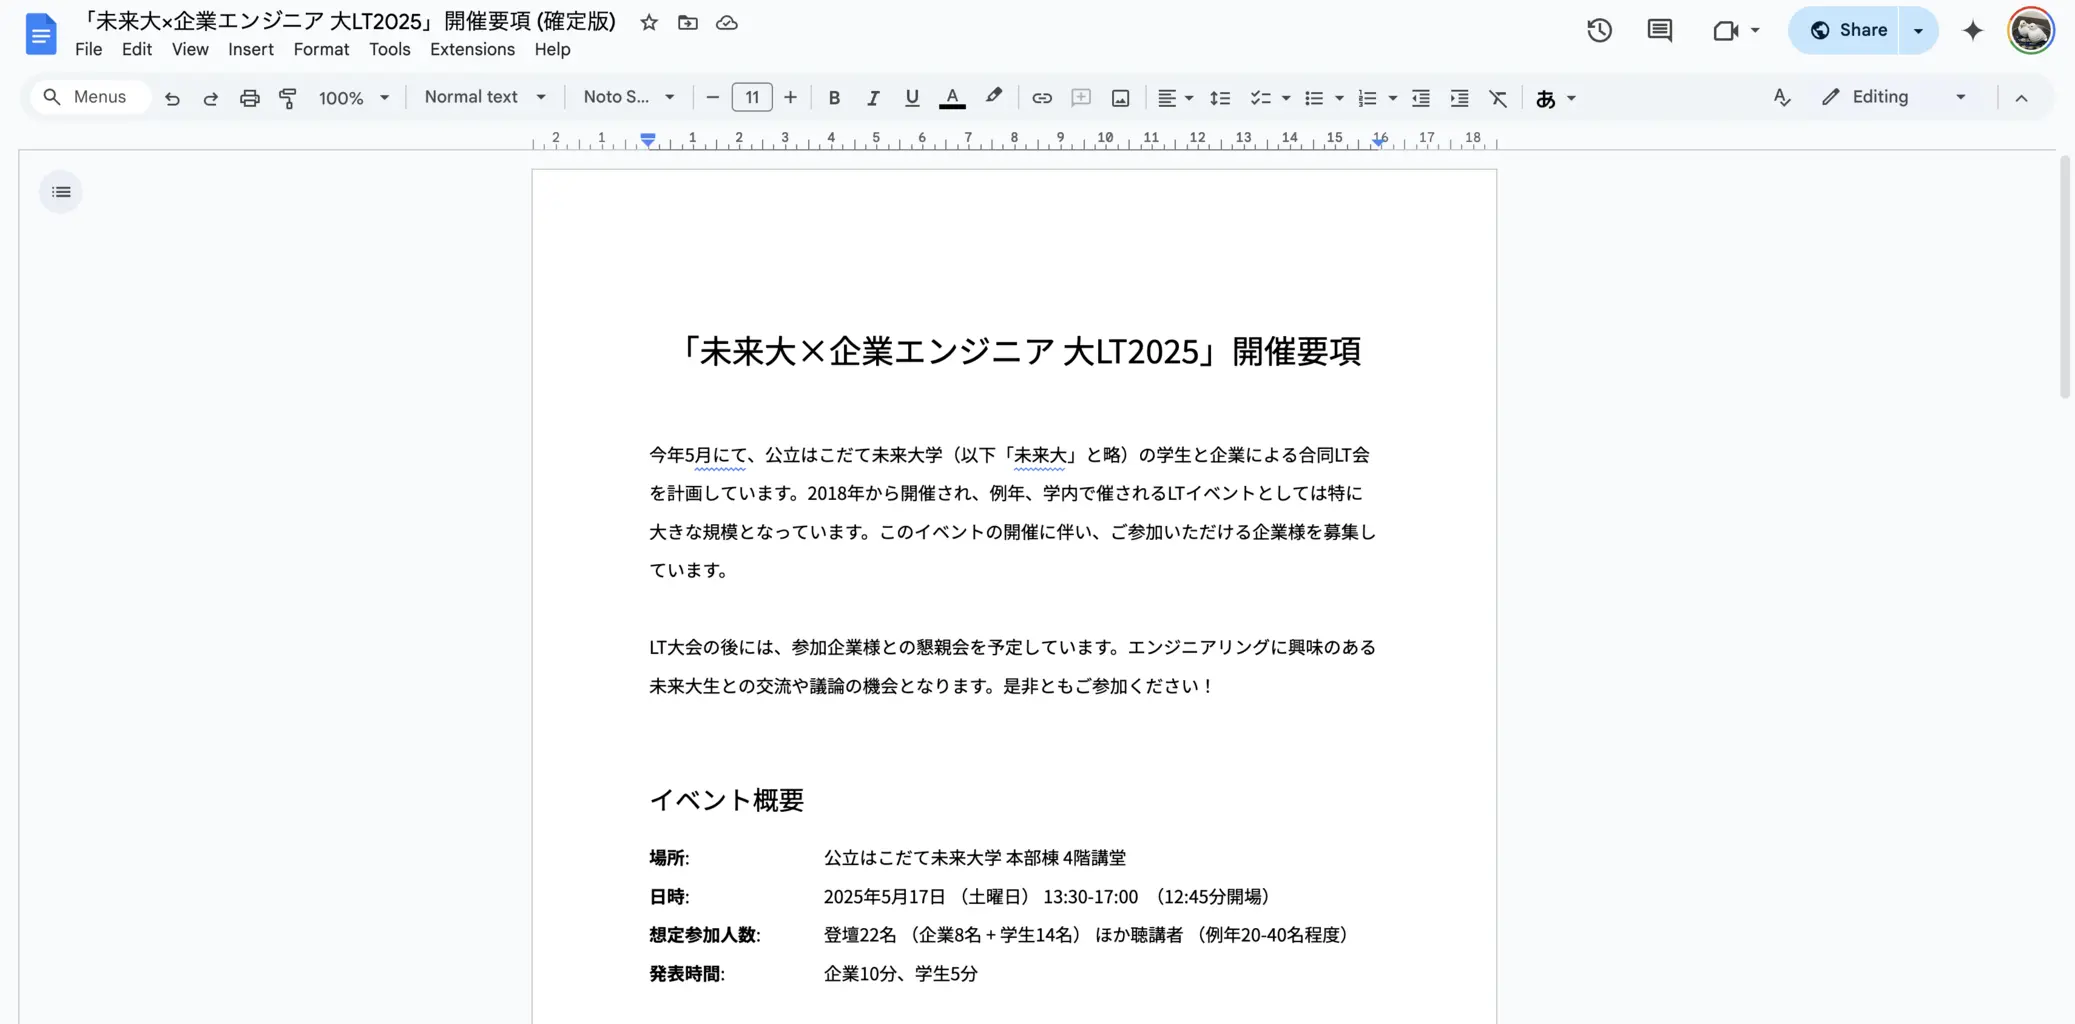
Task: Show document outline sidebar icon
Action: (61, 192)
